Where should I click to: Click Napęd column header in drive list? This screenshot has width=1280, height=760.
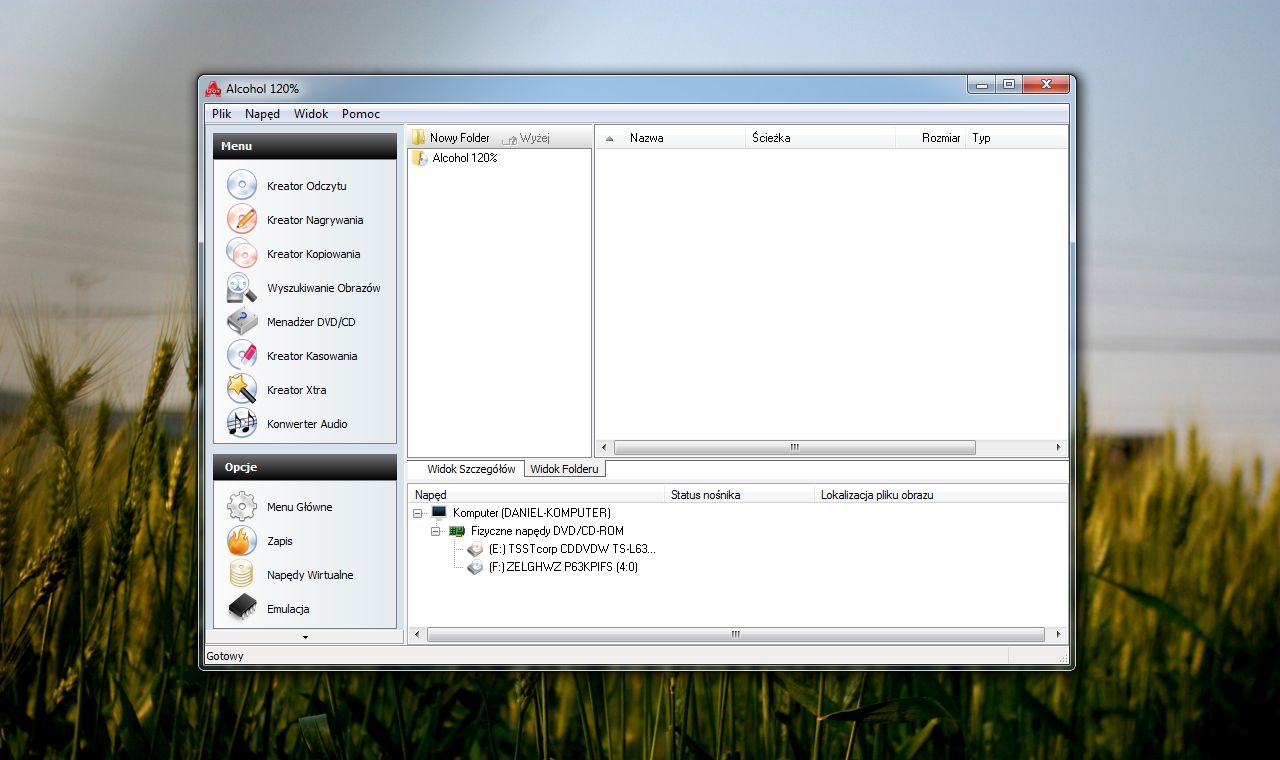tap(537, 495)
